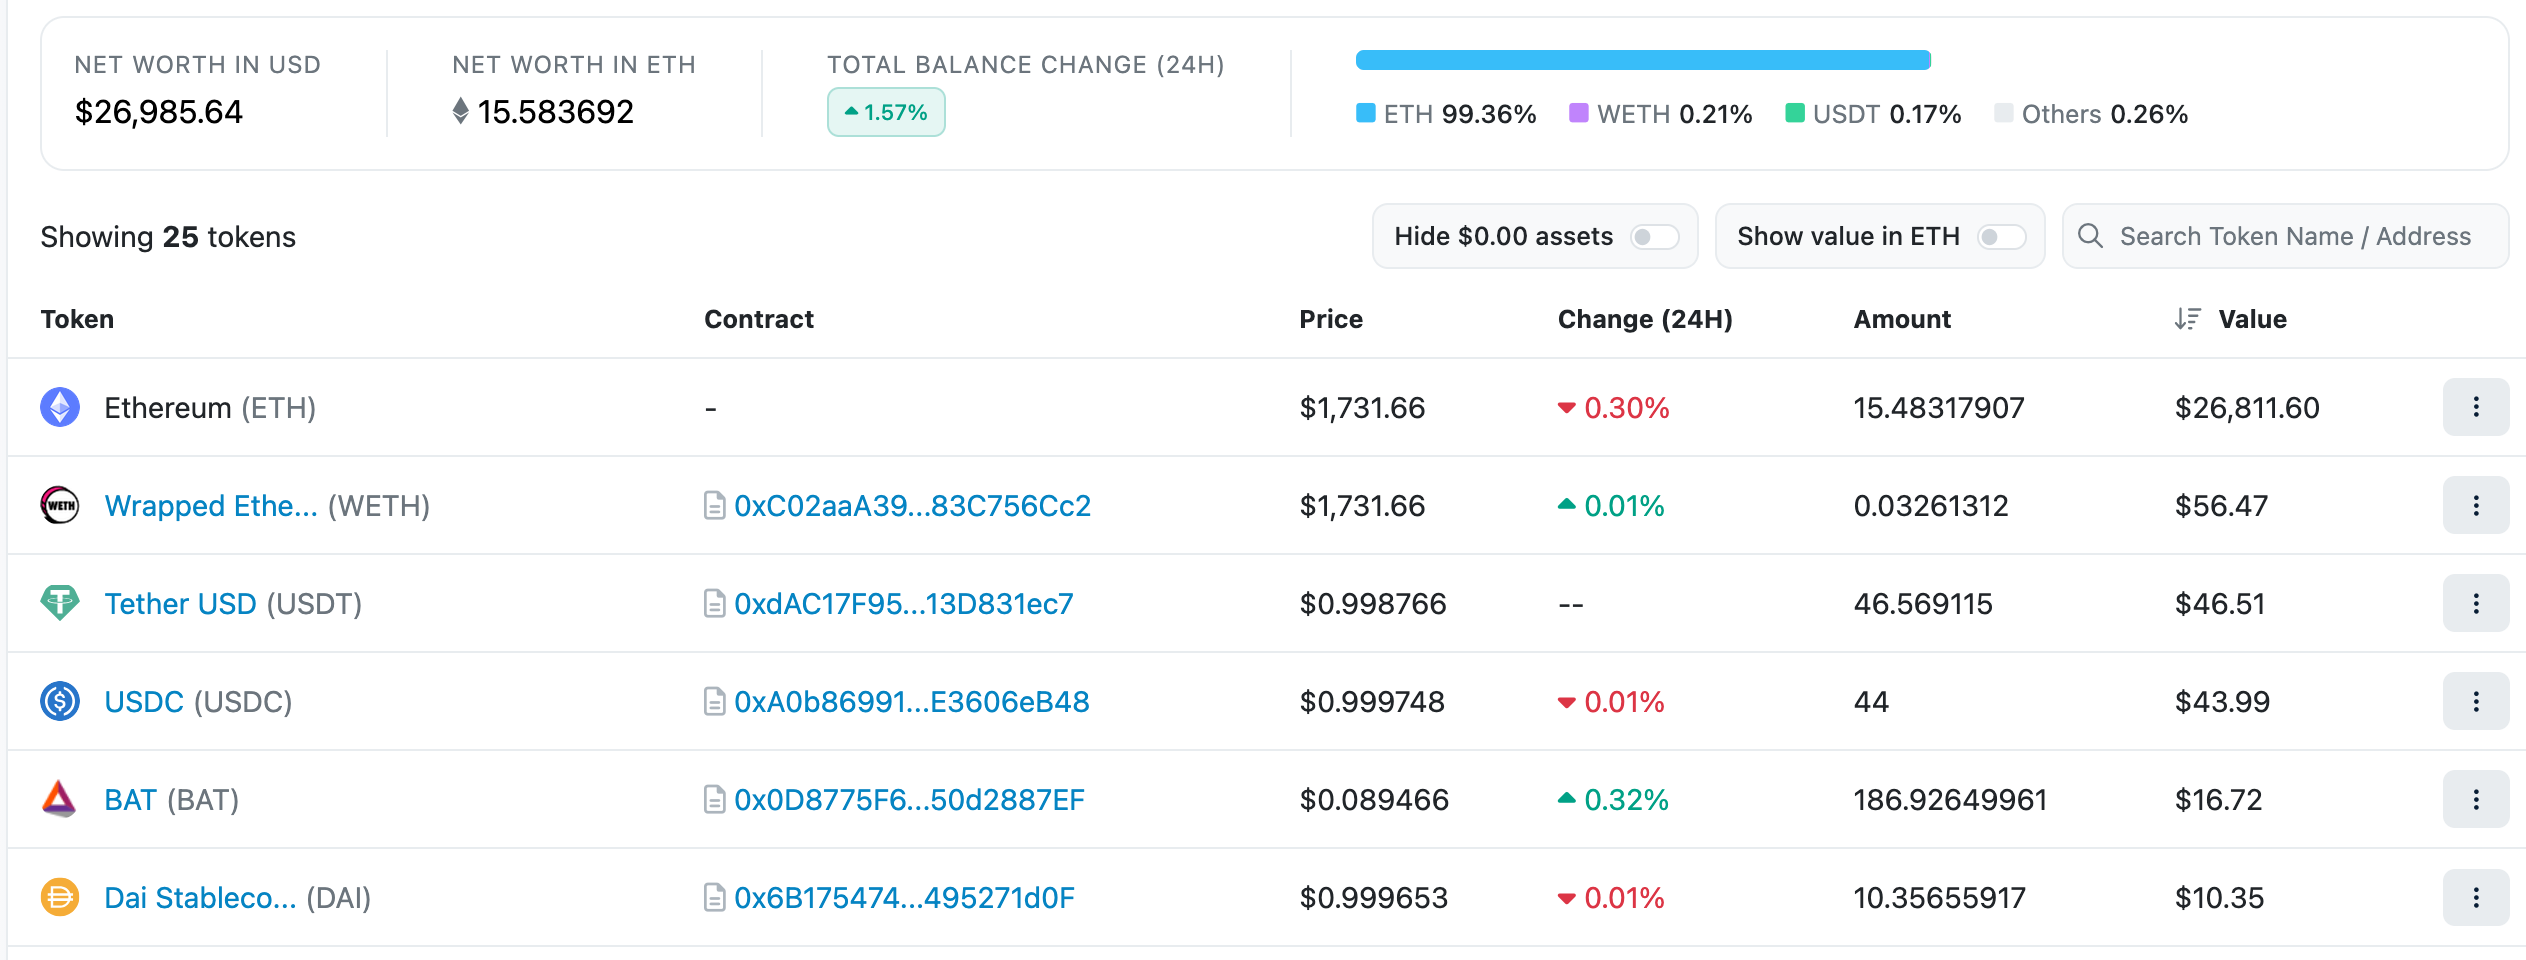Open the three-dot menu for USDC row

[2476, 701]
